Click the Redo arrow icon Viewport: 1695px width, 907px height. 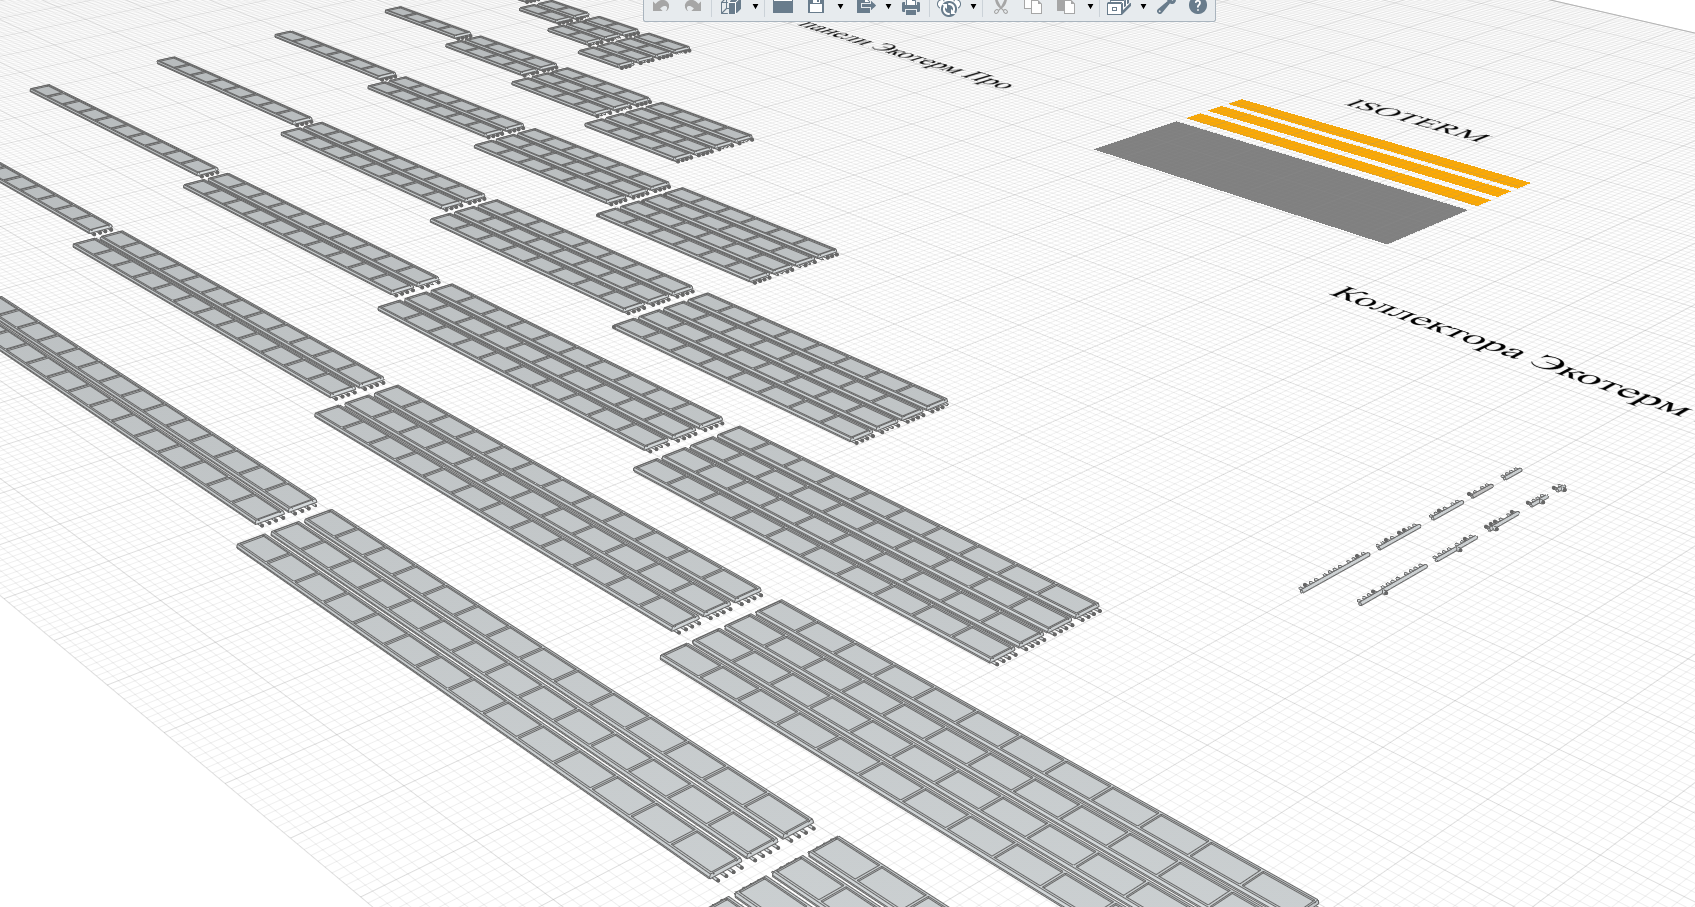click(x=692, y=7)
